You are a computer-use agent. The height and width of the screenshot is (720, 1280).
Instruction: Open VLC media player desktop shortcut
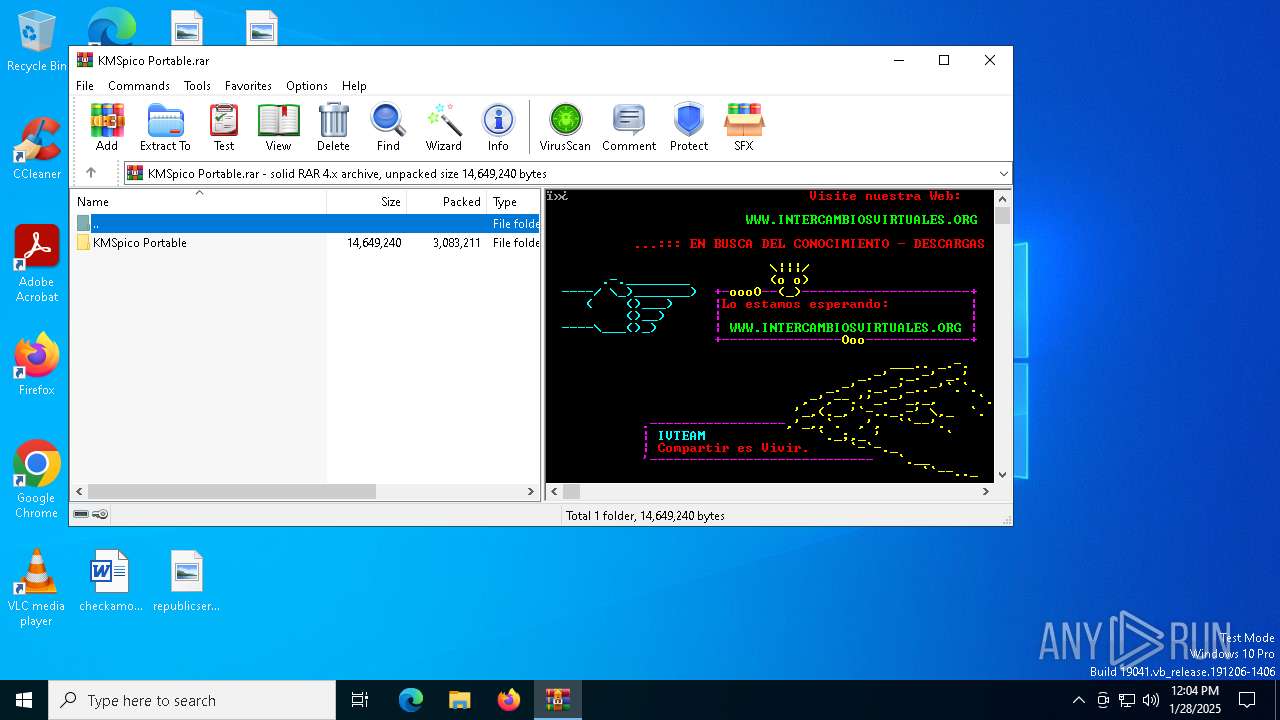tap(36, 588)
